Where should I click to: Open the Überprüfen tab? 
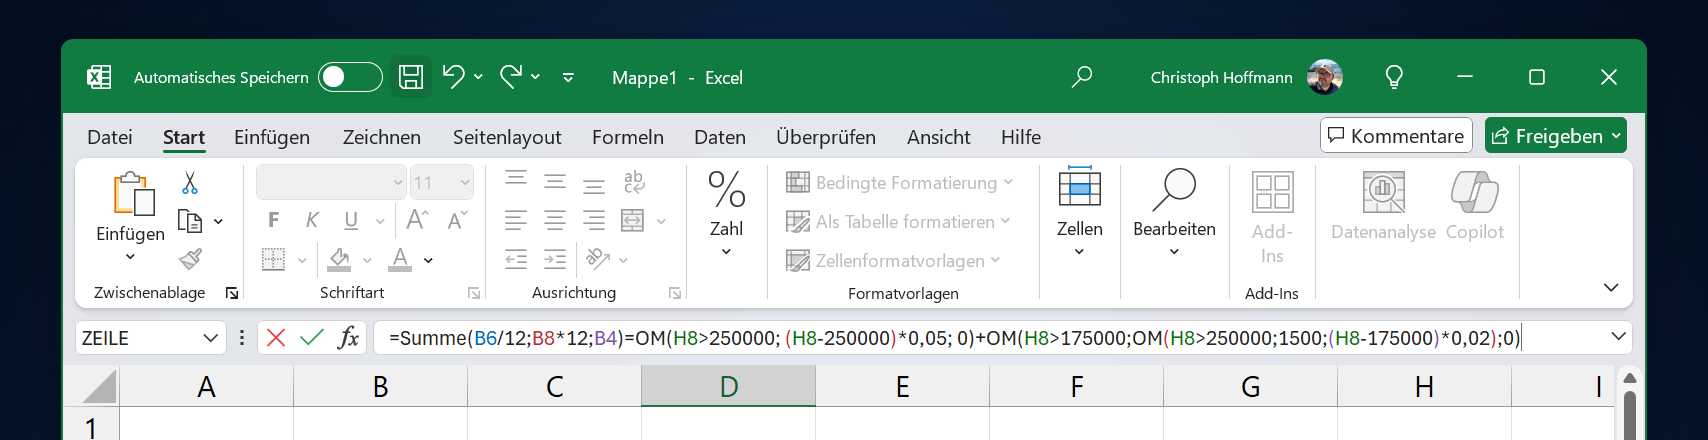click(x=826, y=137)
